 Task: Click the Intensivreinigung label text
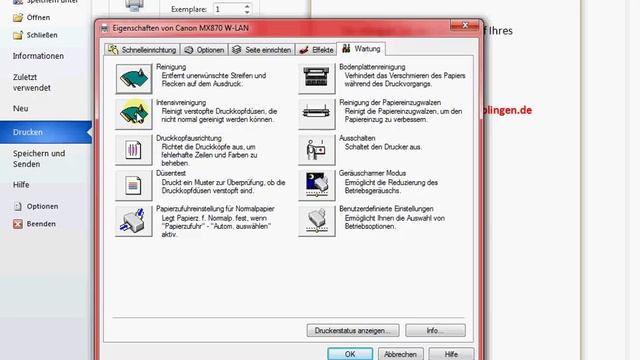tap(181, 103)
